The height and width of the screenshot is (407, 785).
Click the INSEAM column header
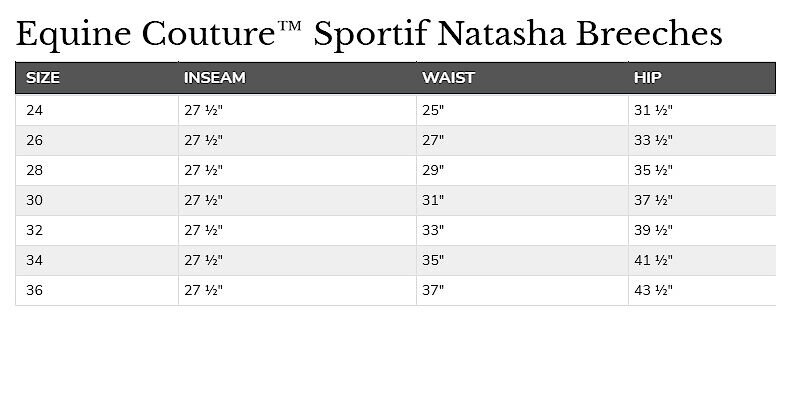tap(215, 77)
